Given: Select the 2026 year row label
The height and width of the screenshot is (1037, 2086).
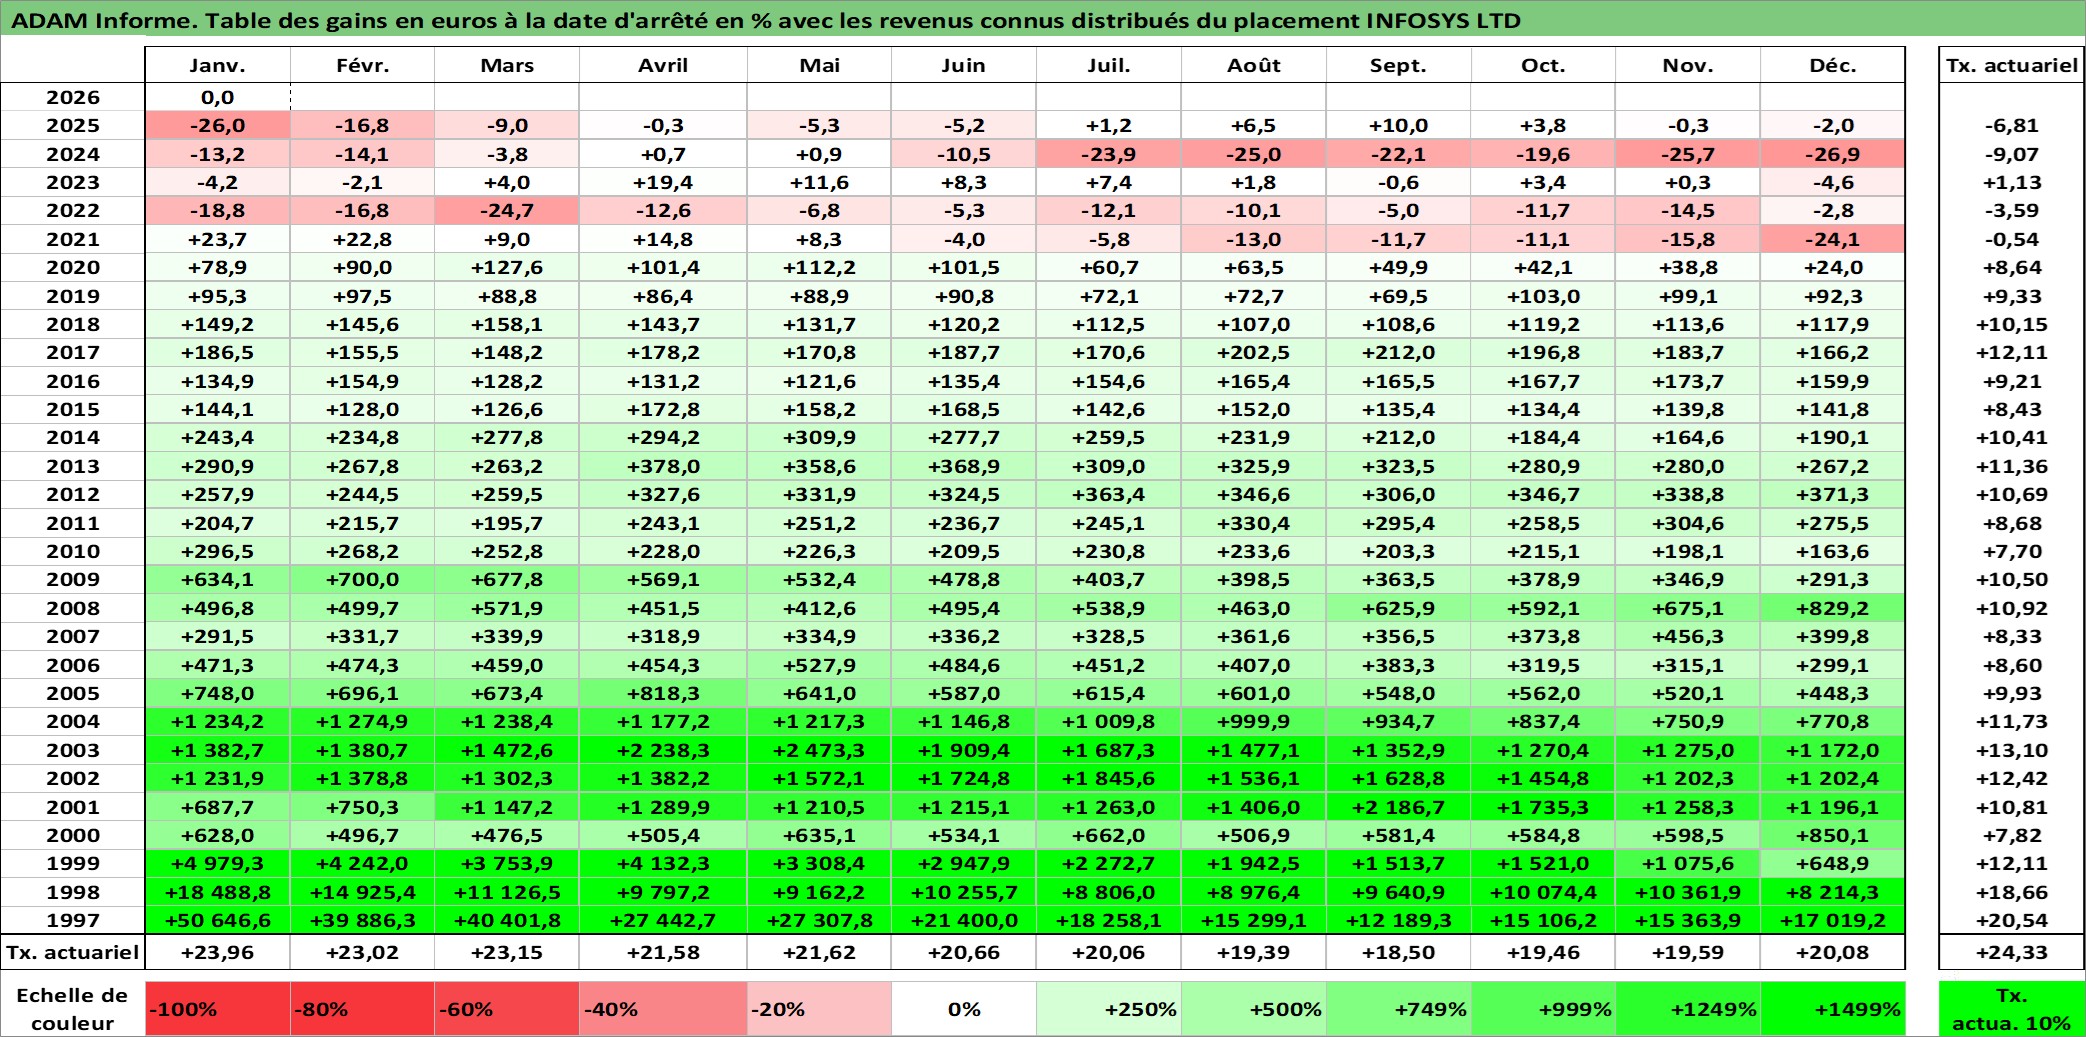Looking at the screenshot, I should (x=73, y=97).
